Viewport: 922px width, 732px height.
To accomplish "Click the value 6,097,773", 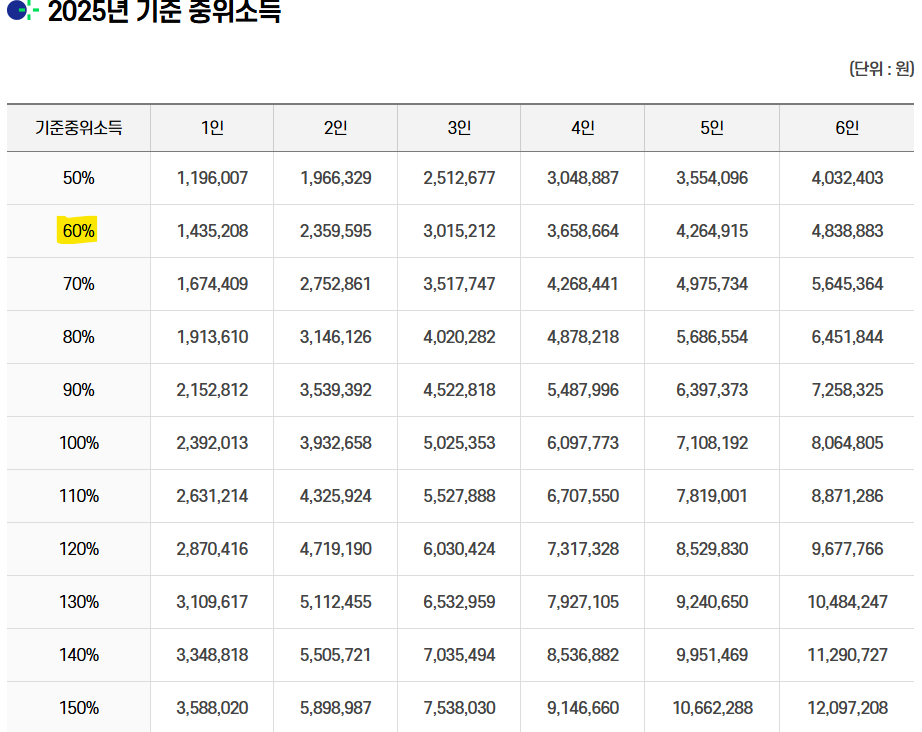I will pyautogui.click(x=583, y=443).
